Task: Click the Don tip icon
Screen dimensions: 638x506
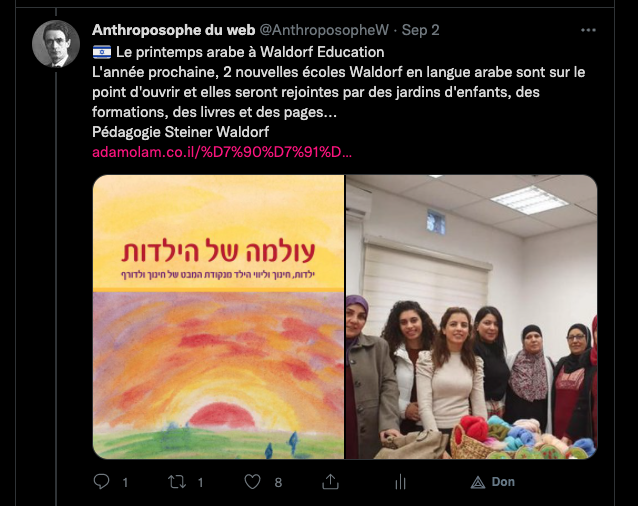Action: [478, 482]
